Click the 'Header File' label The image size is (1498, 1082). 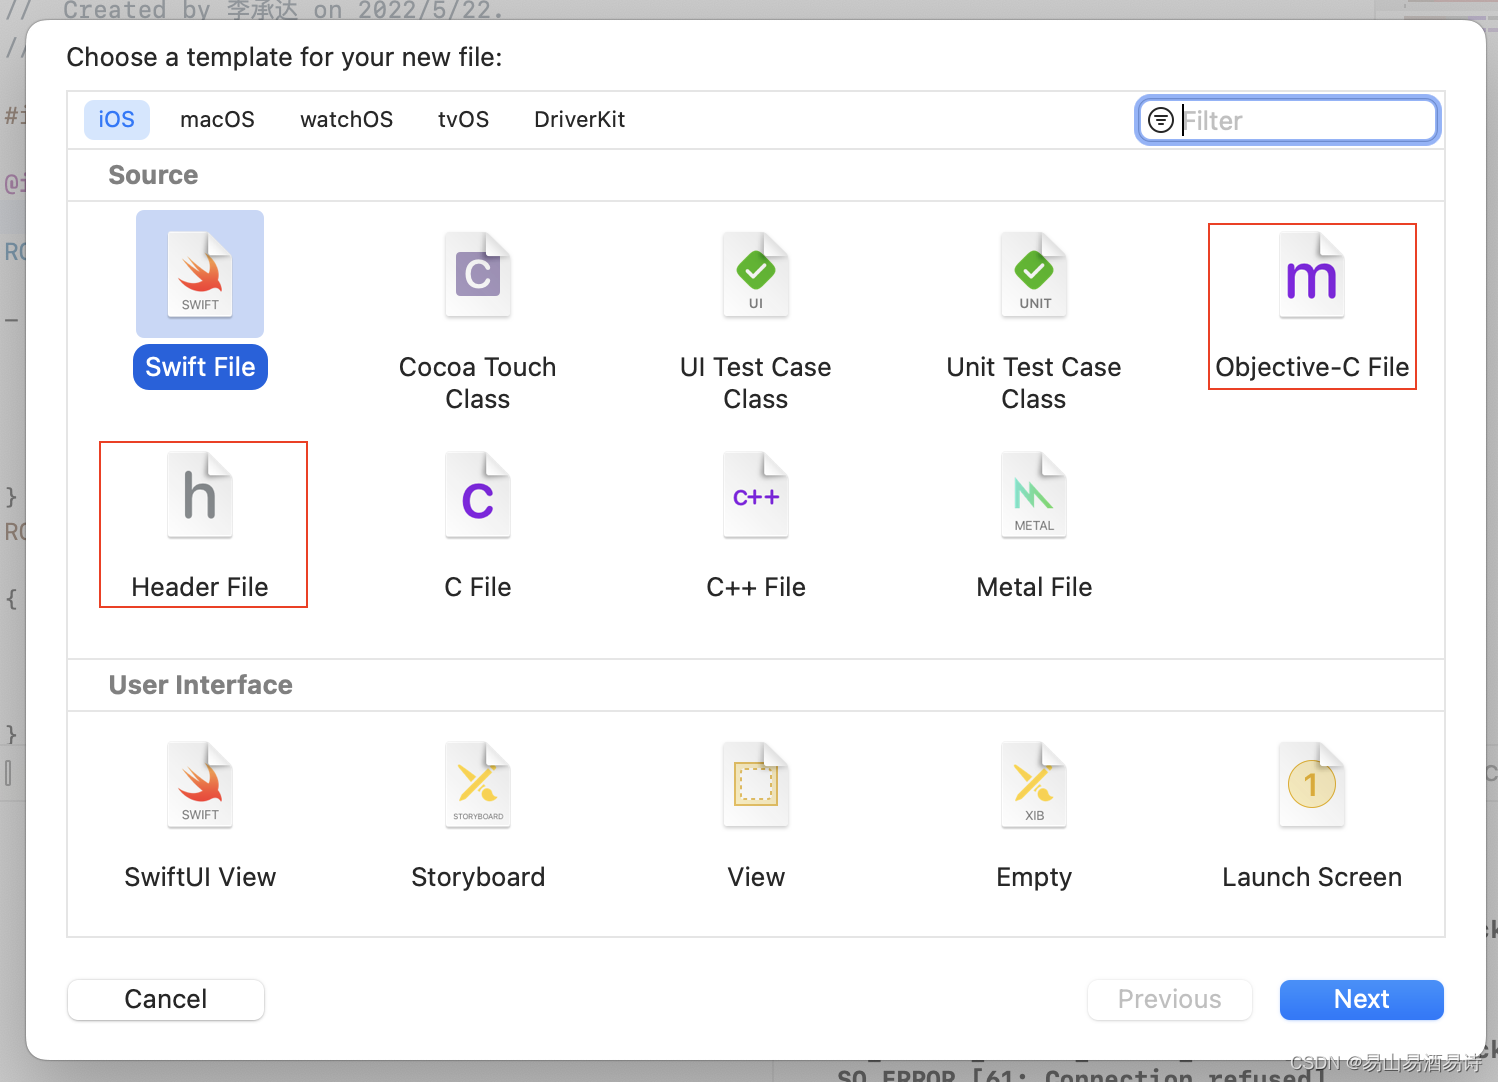[x=200, y=587]
